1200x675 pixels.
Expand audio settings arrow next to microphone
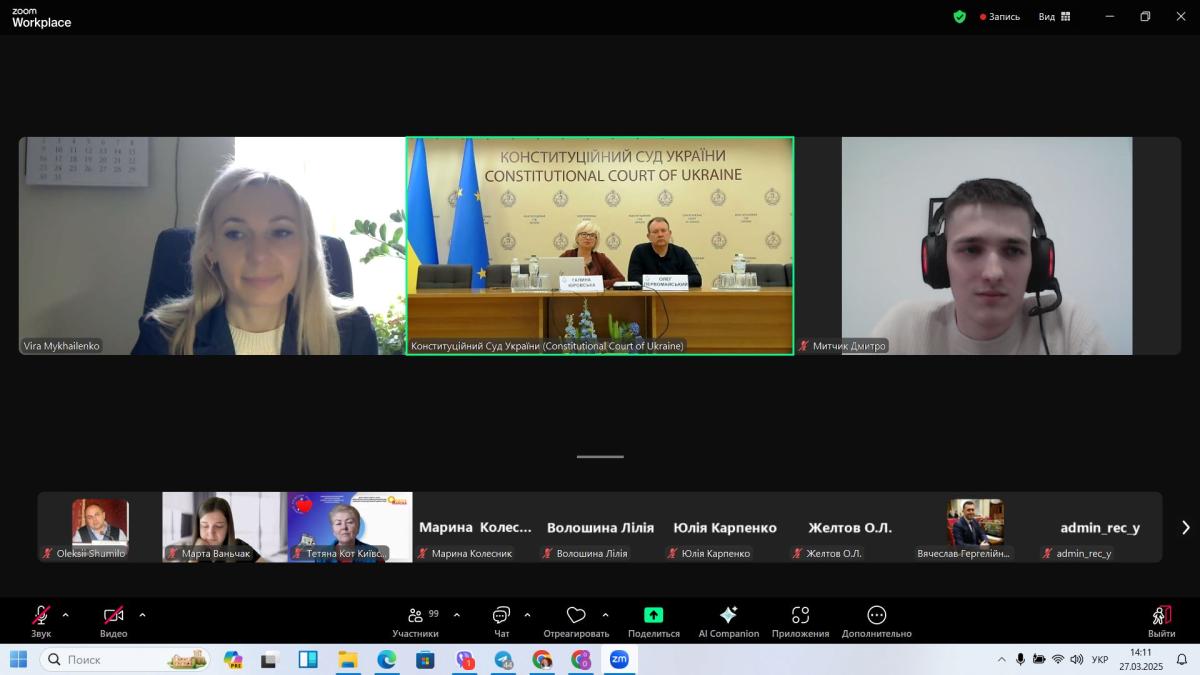click(66, 615)
